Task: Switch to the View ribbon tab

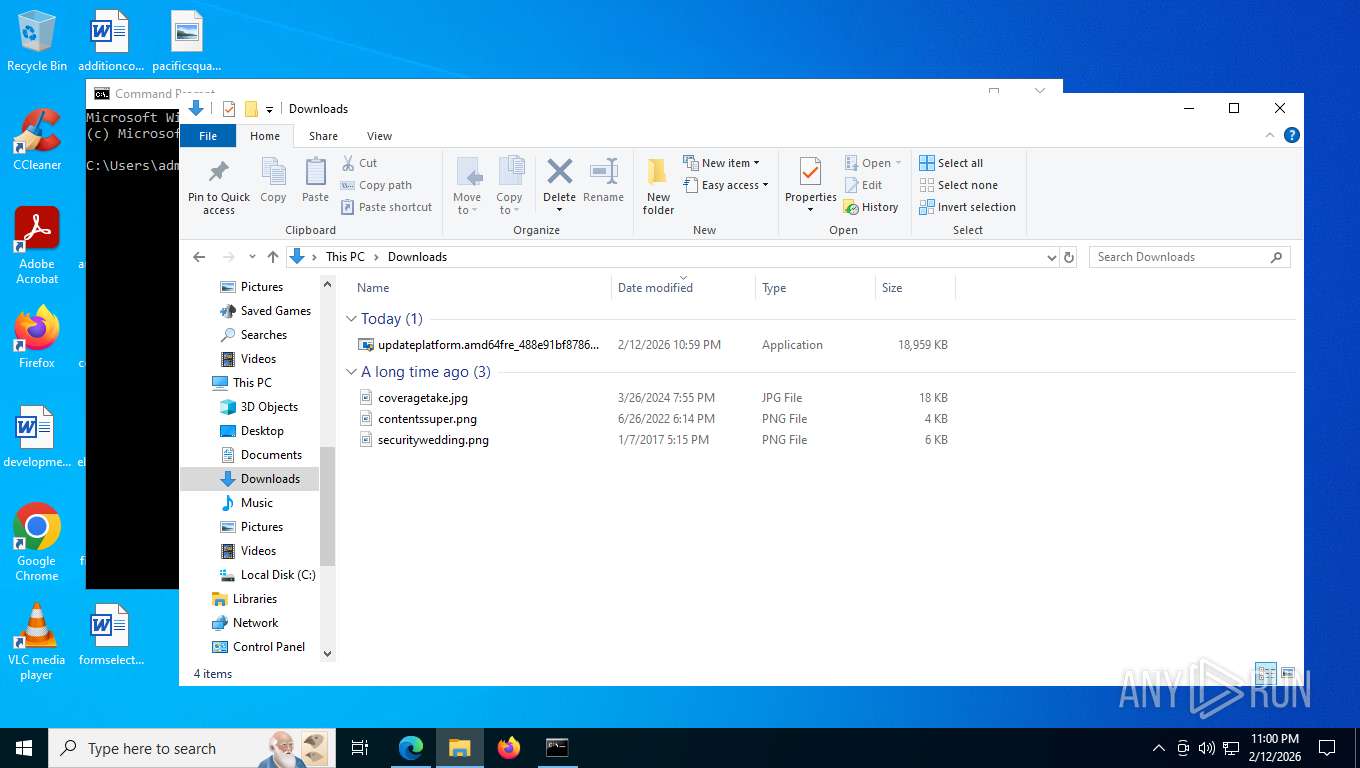Action: point(379,136)
